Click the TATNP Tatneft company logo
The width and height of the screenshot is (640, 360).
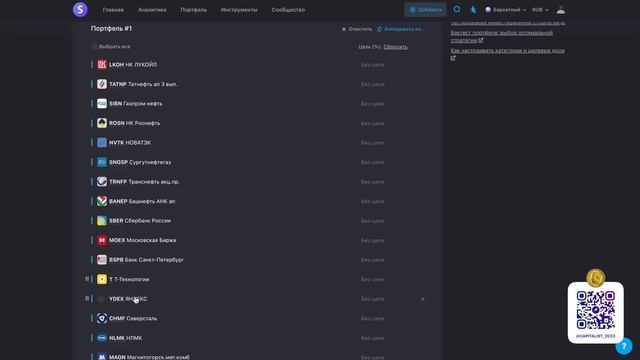102,84
